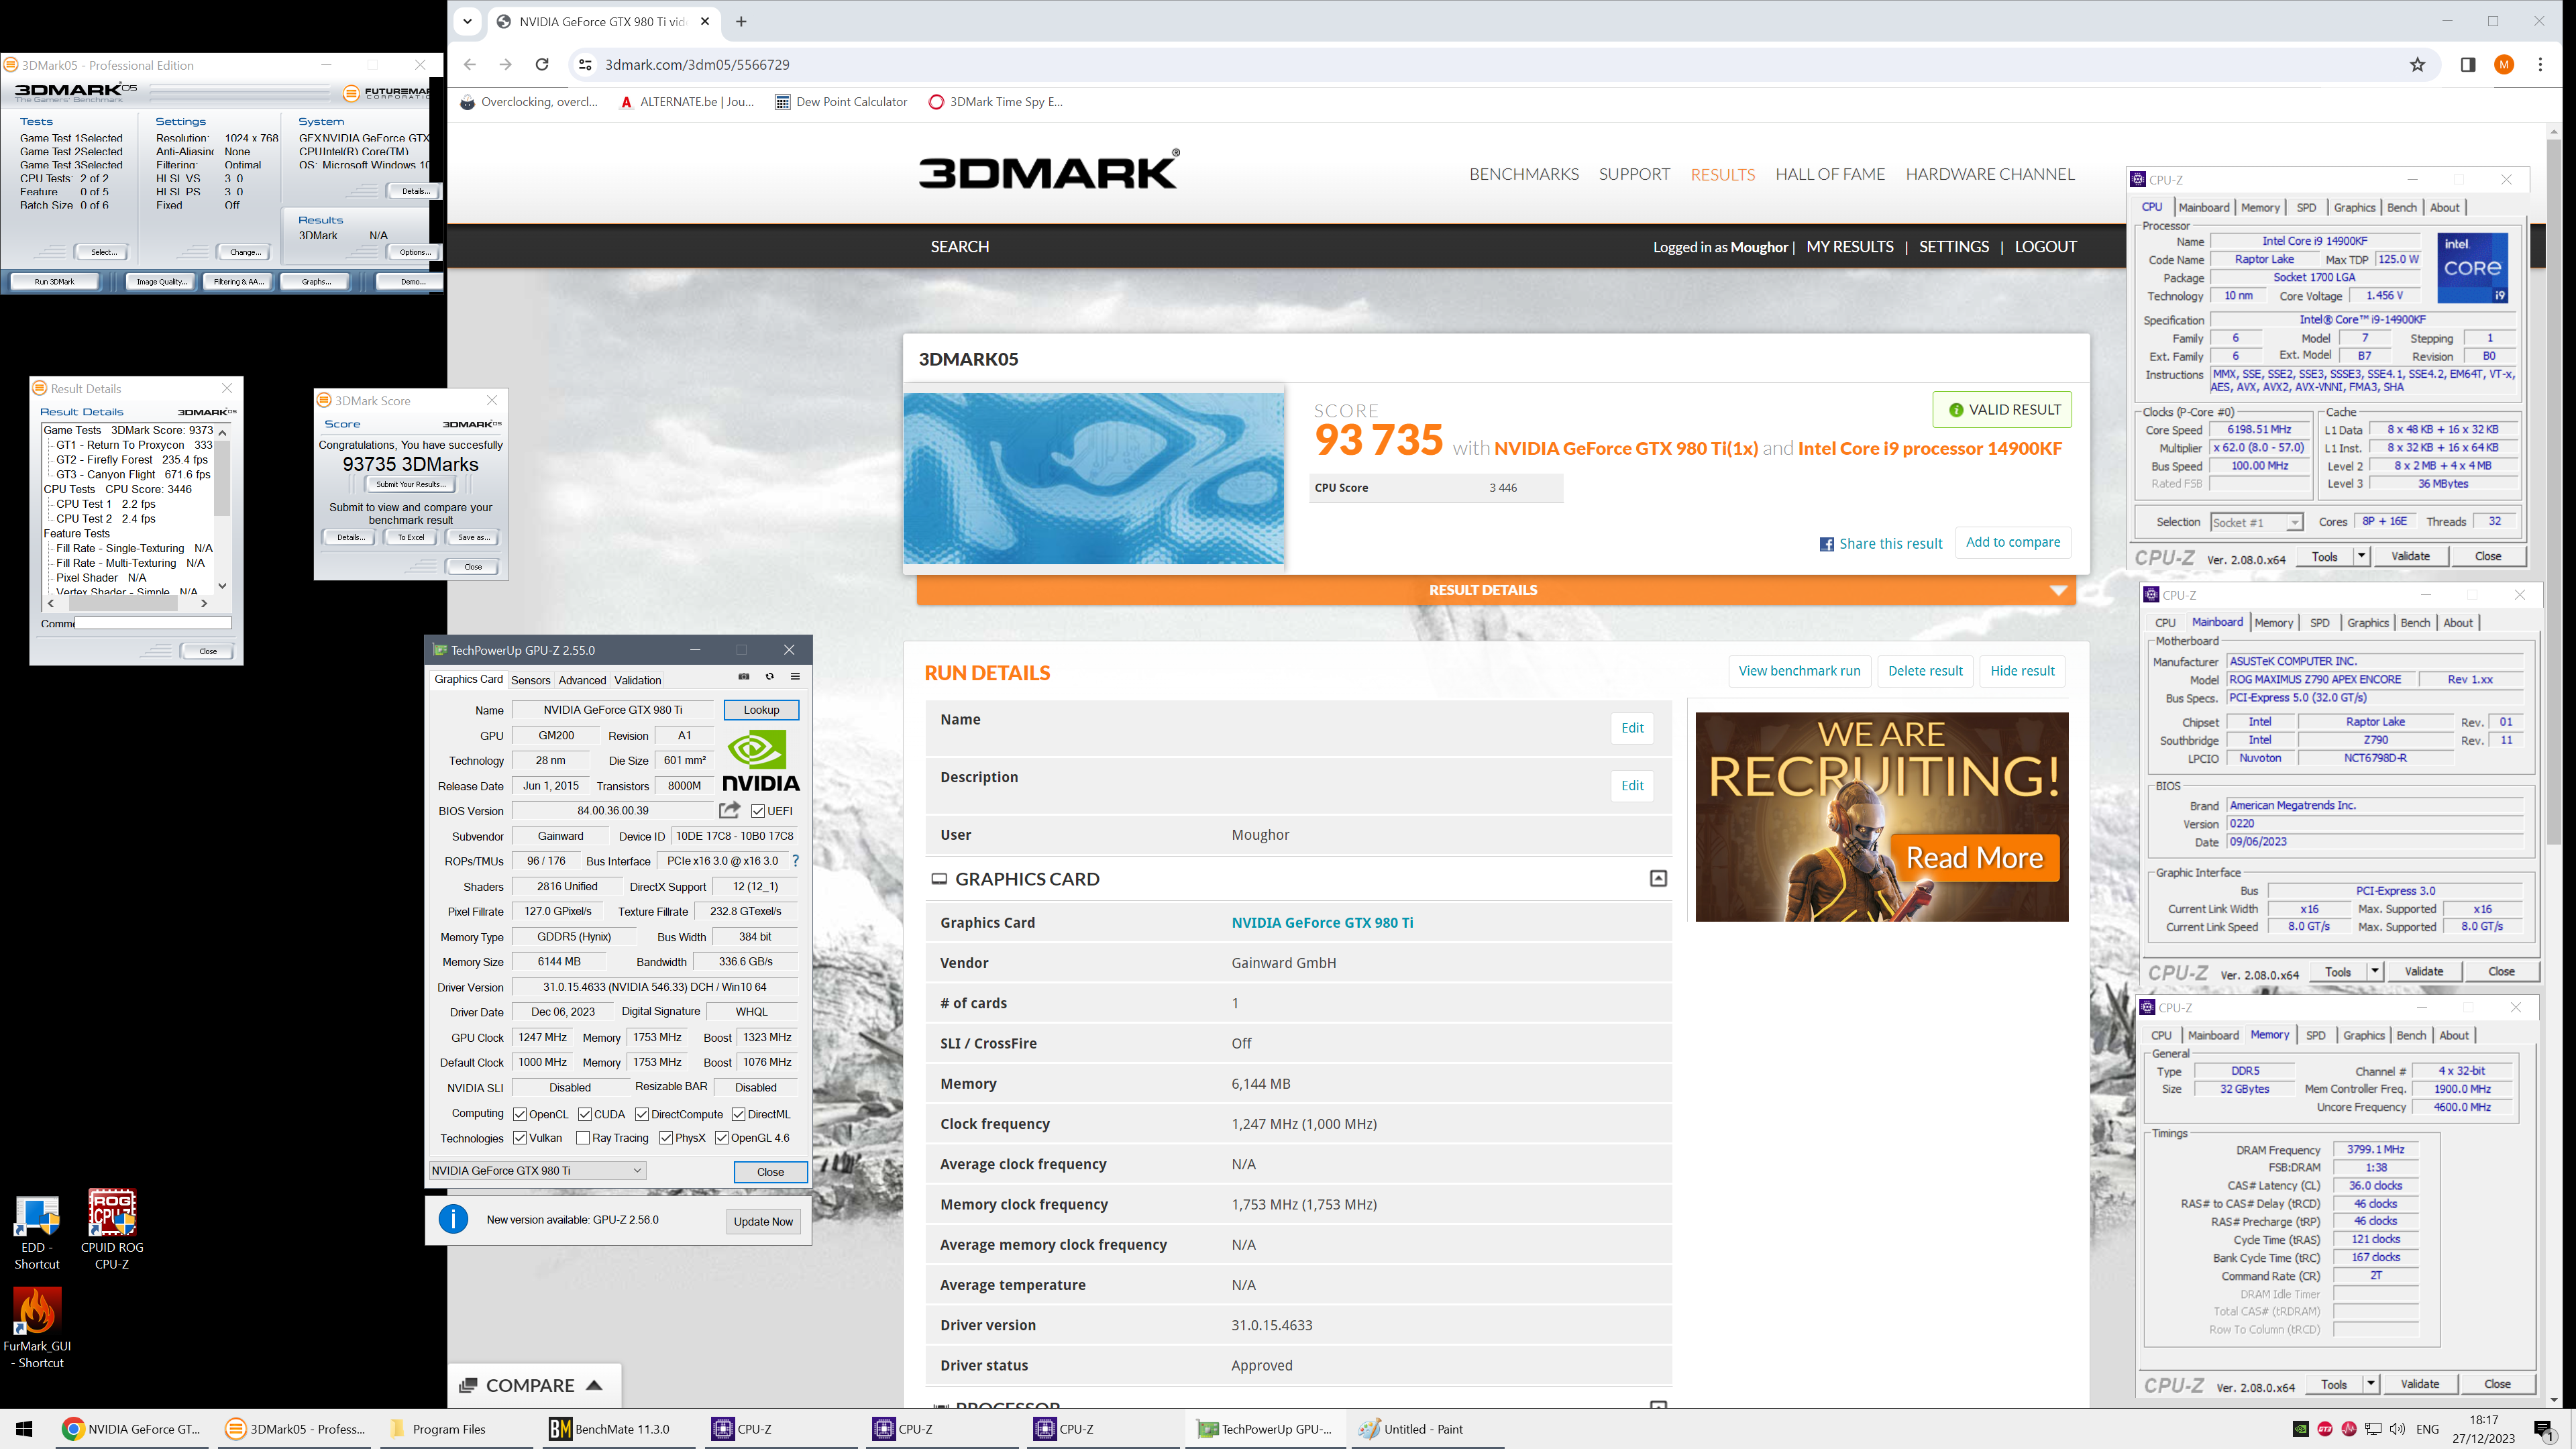2576x1449 pixels.
Task: Open the GPU selection dropdown in GPU-Z
Action: [x=537, y=1170]
